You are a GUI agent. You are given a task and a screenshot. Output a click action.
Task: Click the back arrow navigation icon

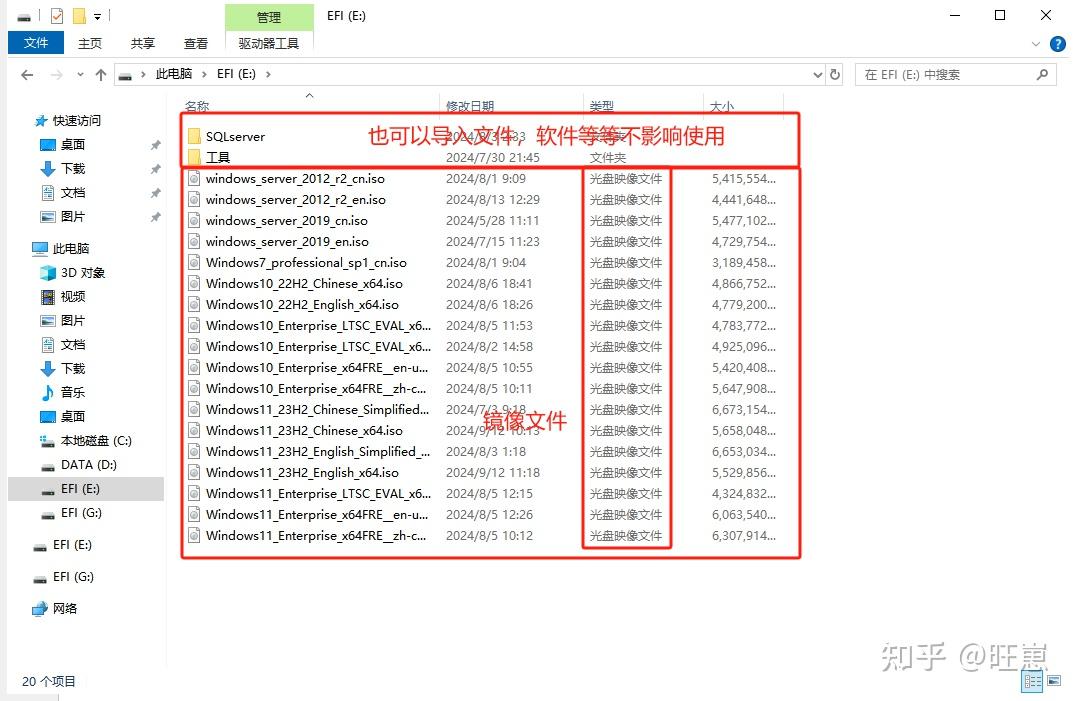(x=27, y=73)
